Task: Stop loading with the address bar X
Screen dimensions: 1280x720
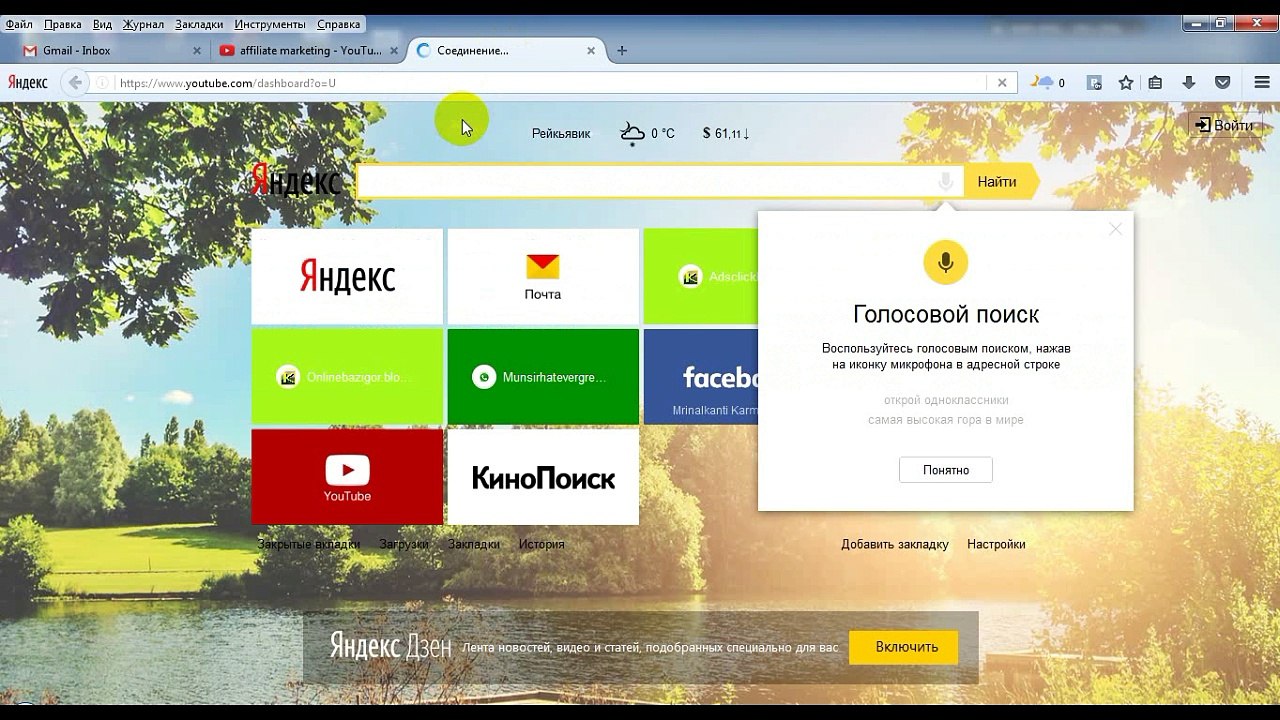Action: tap(1002, 83)
